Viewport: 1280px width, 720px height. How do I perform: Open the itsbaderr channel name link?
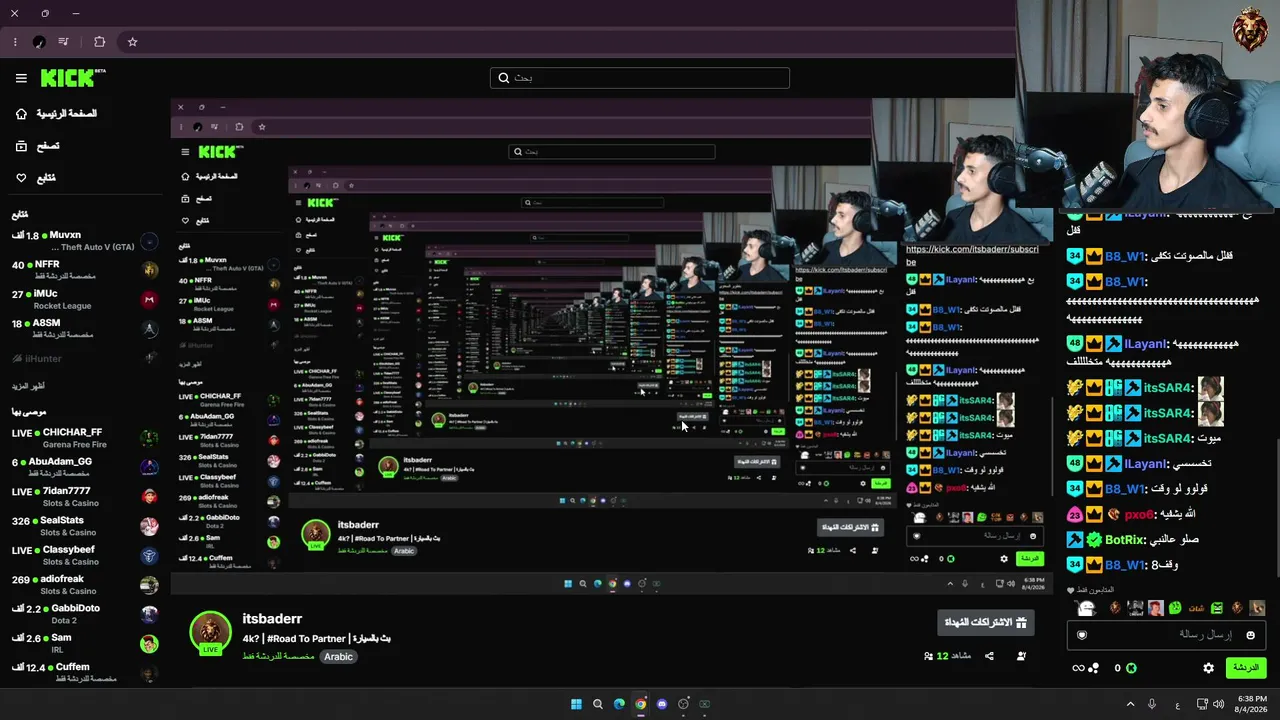click(x=272, y=619)
